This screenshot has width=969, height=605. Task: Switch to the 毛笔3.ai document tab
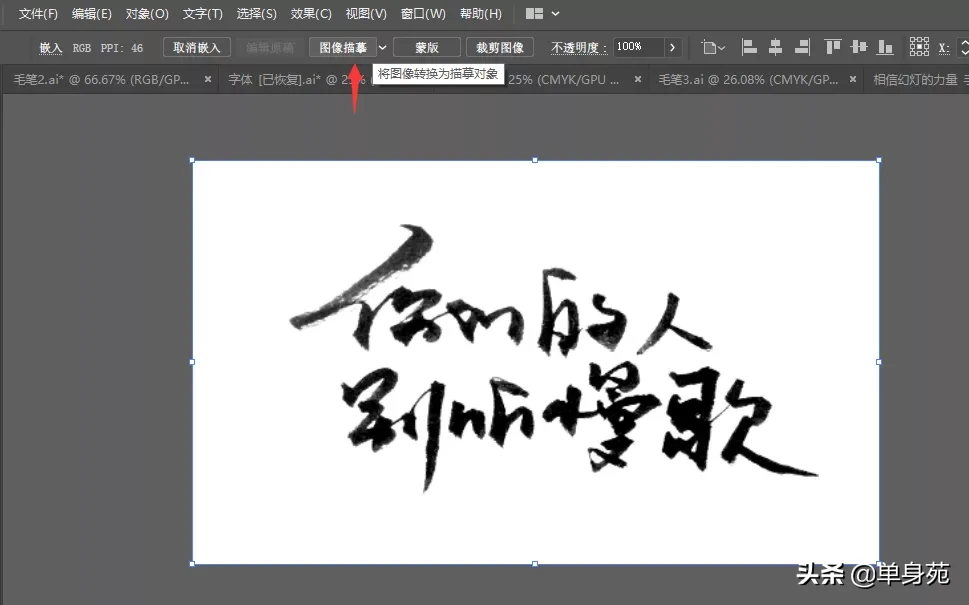(x=748, y=80)
